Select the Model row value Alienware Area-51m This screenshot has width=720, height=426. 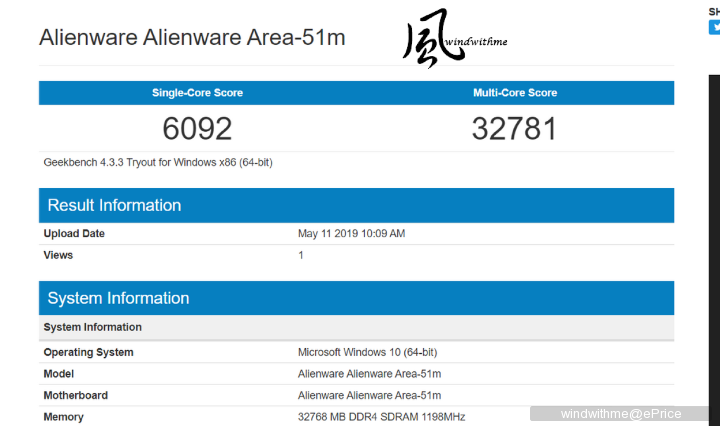point(370,374)
